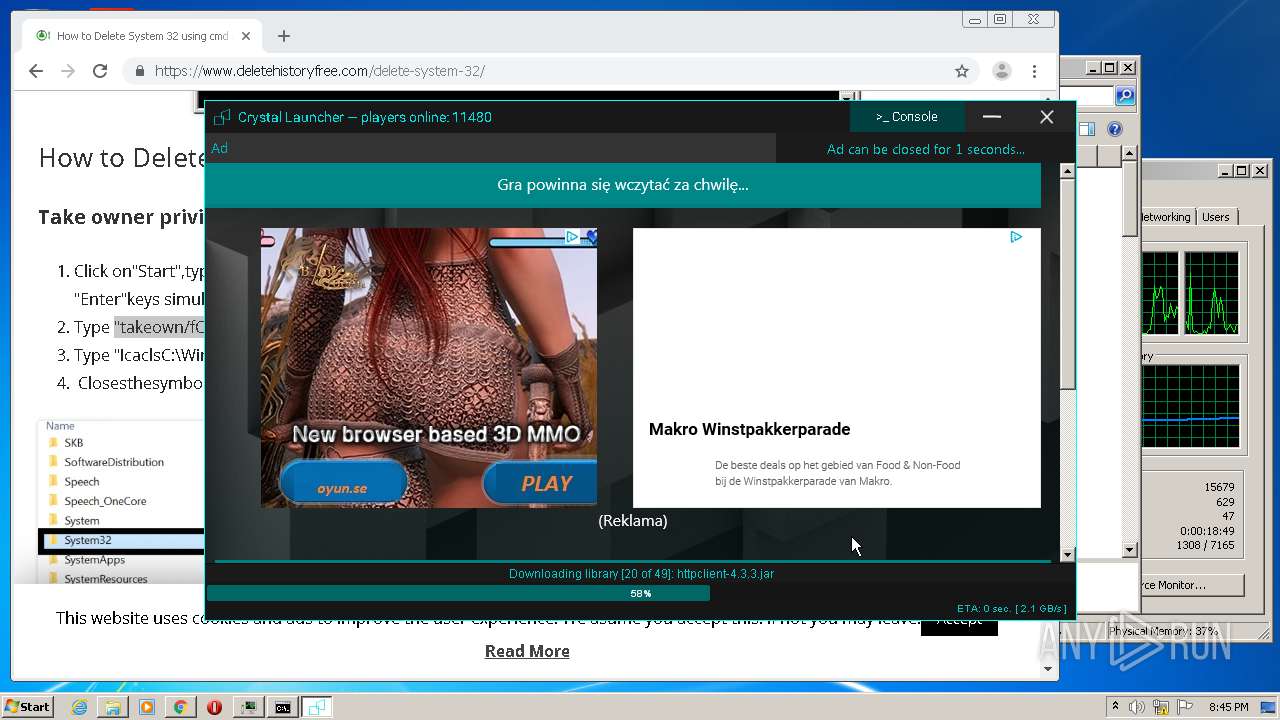
Task: Click Explorer window scrollbar up arrow
Action: pos(1129,155)
